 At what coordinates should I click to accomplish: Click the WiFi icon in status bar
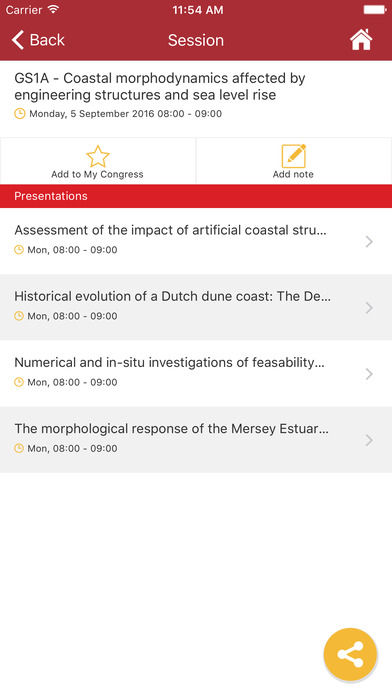point(54,10)
